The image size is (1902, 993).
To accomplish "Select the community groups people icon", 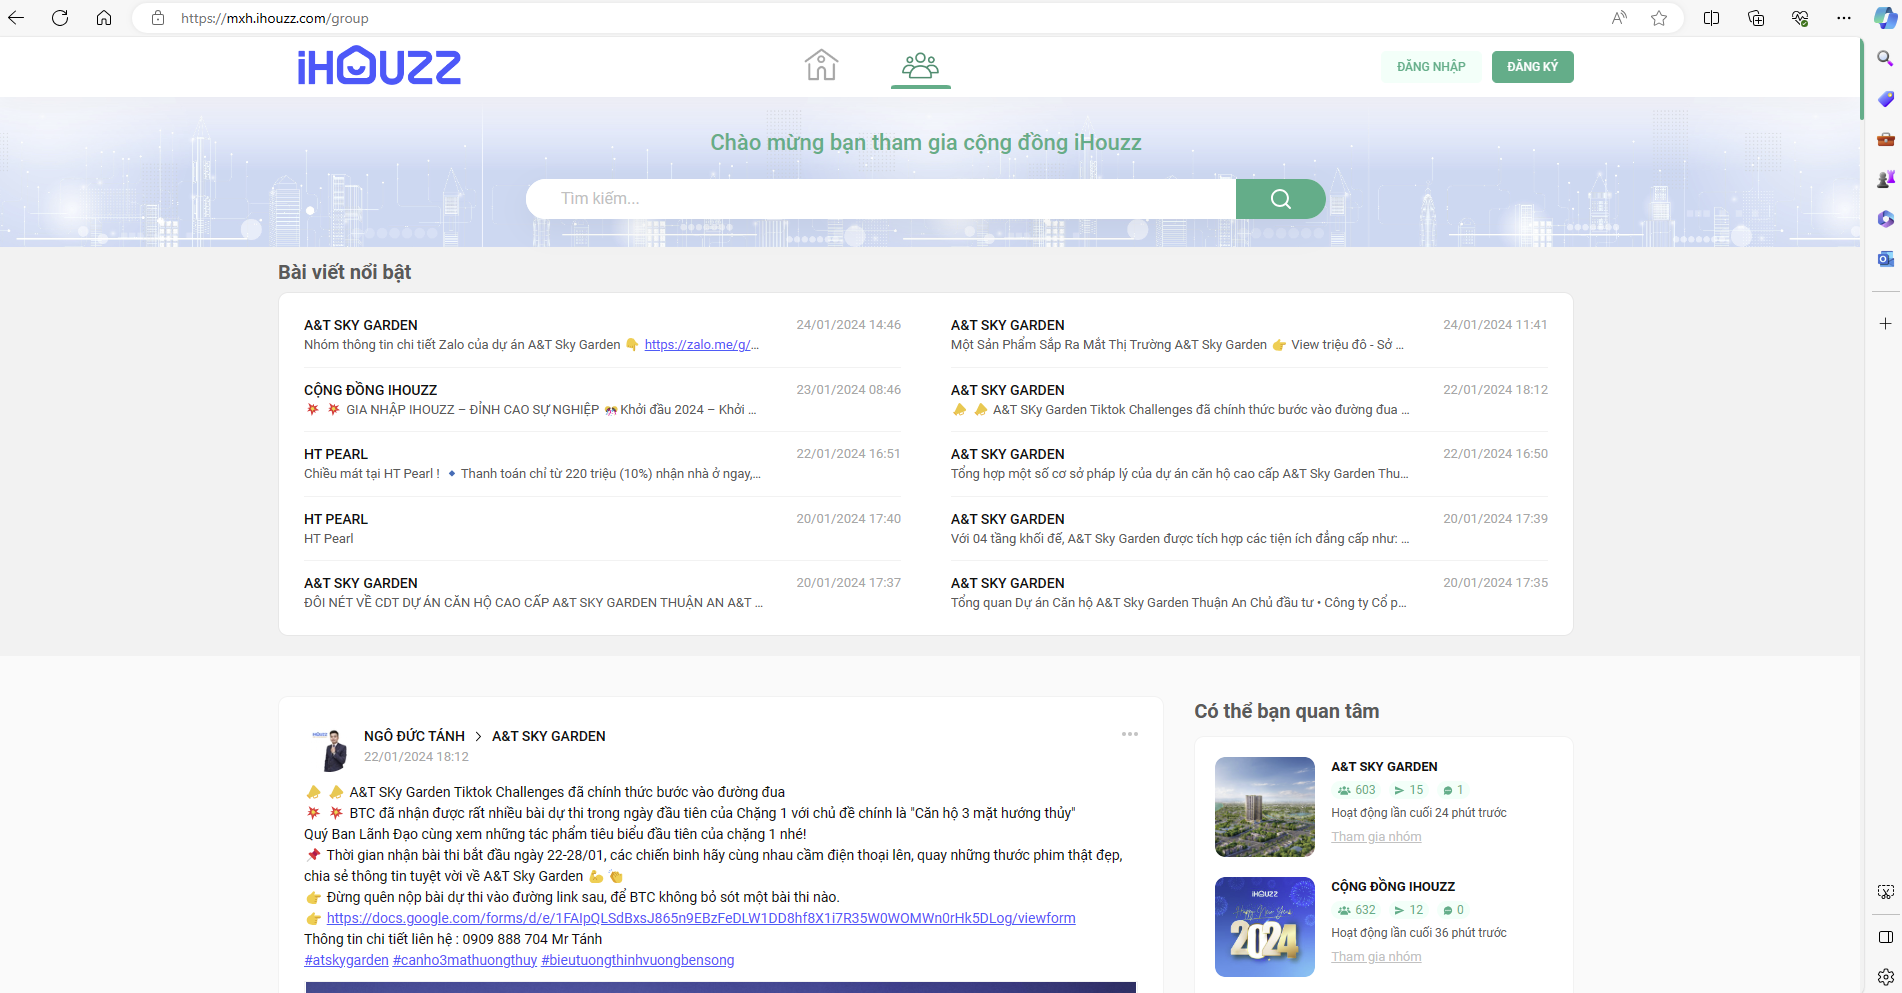I will (x=920, y=66).
